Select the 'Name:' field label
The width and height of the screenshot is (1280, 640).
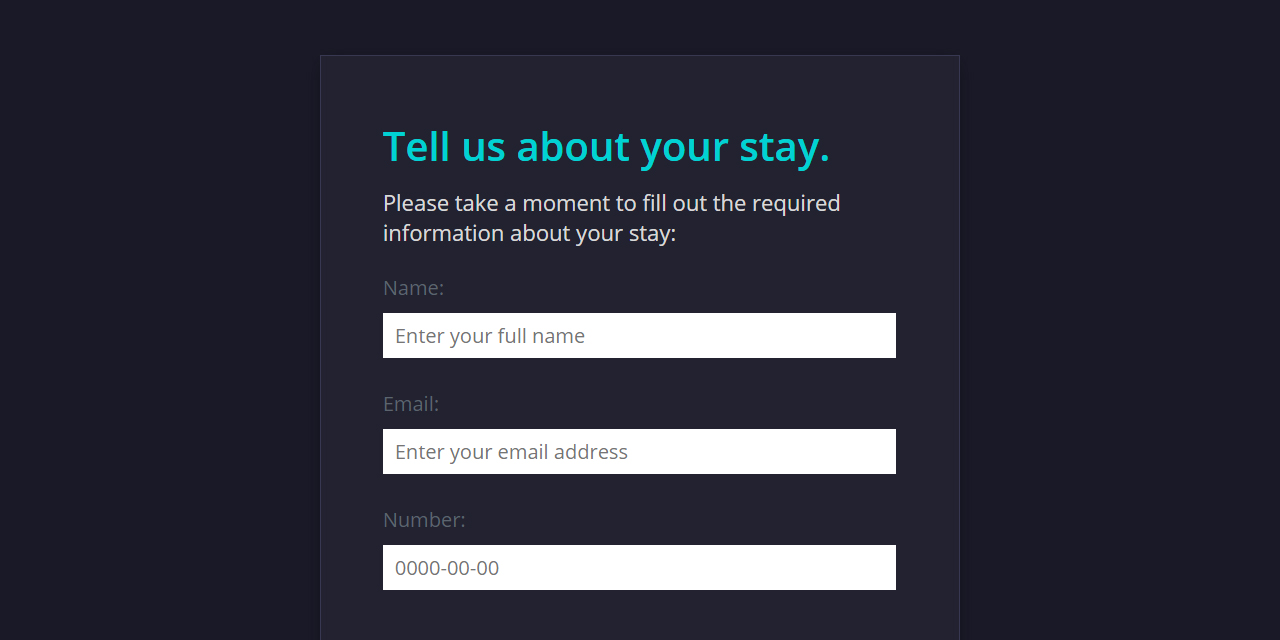413,287
